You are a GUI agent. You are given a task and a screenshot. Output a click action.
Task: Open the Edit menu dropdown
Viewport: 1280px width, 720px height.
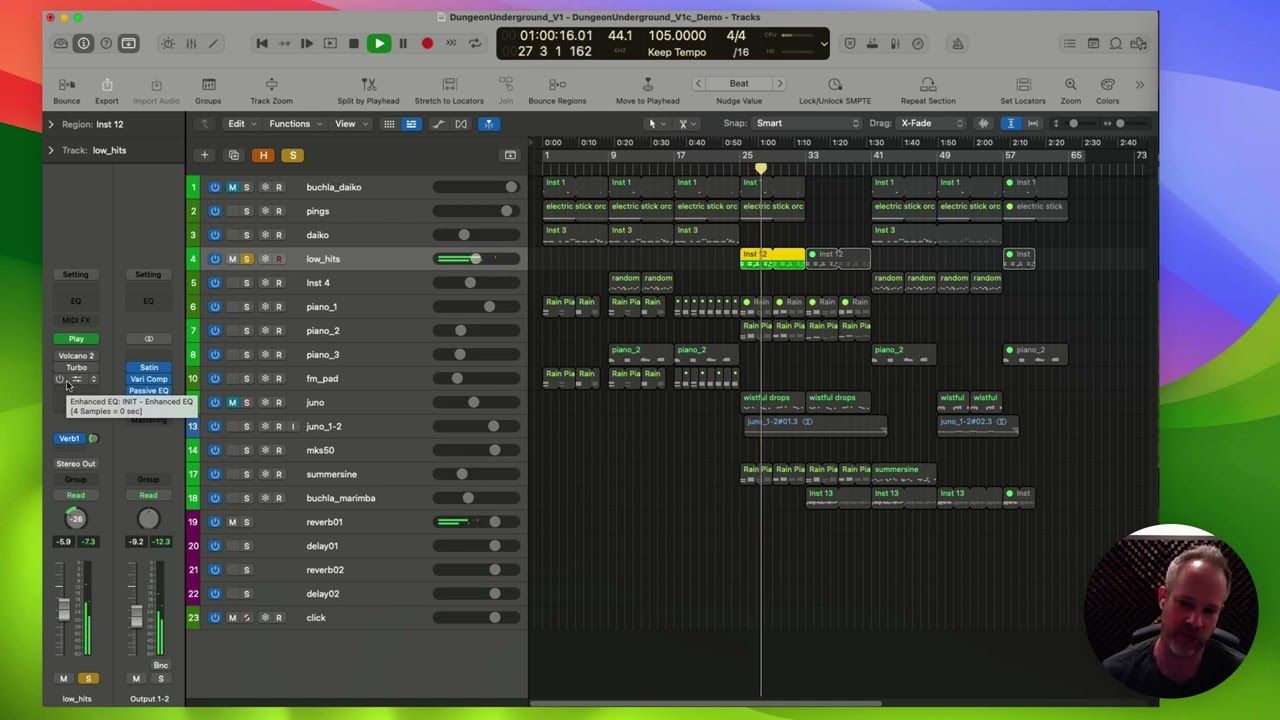(242, 124)
